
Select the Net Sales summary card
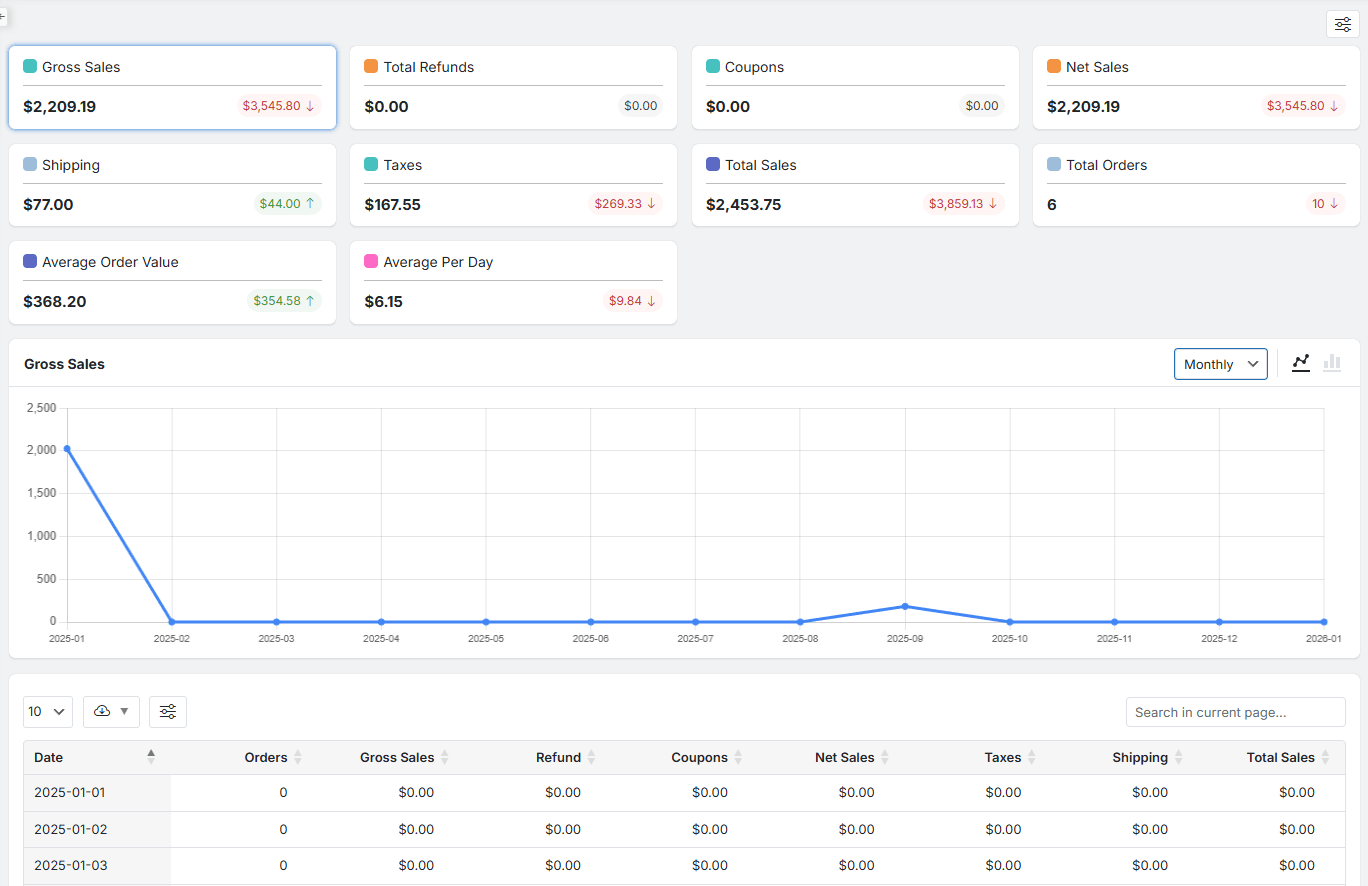1195,87
